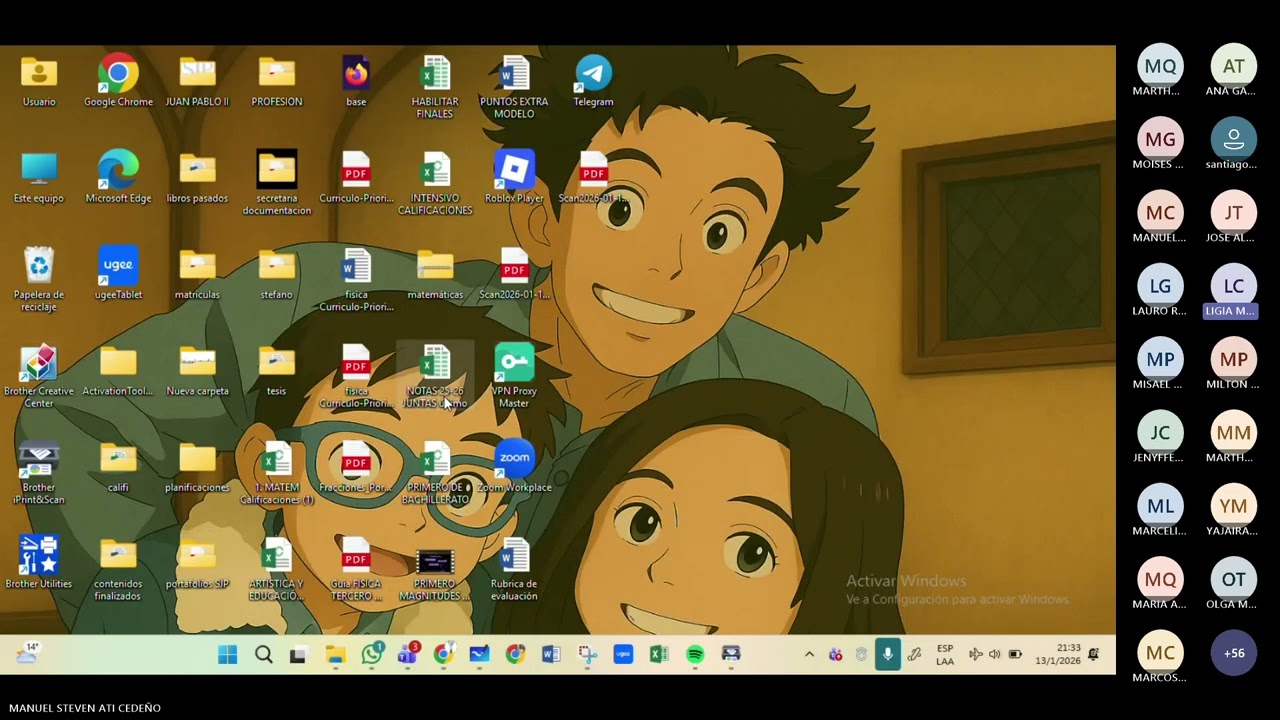
Task: Select INTENSIVO CALIFICACIONES Excel file
Action: [x=435, y=184]
